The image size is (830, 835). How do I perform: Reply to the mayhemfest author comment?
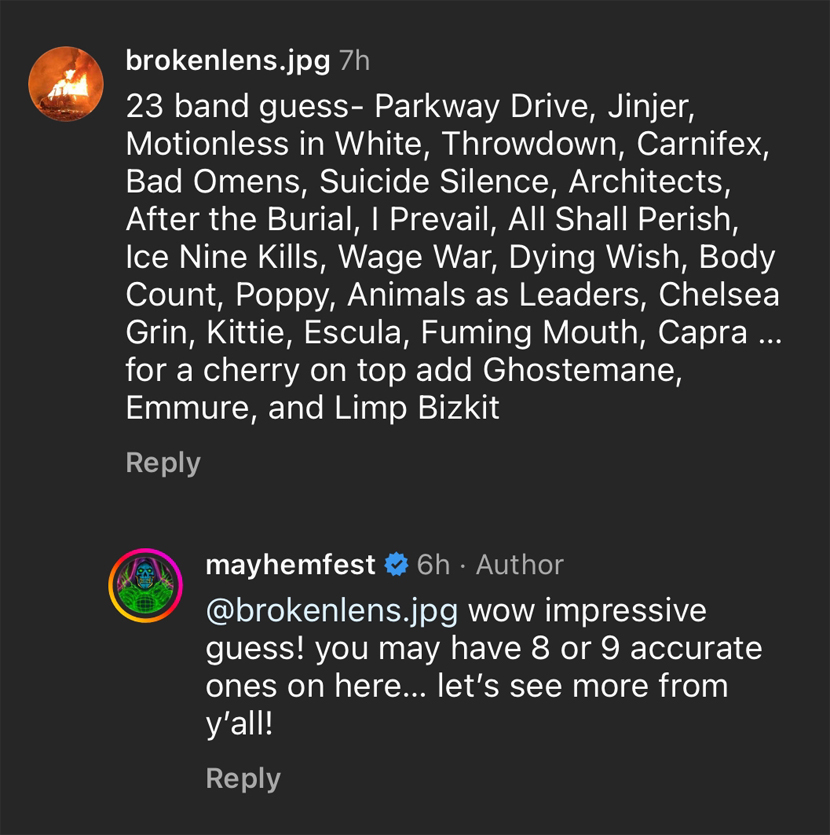coord(243,779)
